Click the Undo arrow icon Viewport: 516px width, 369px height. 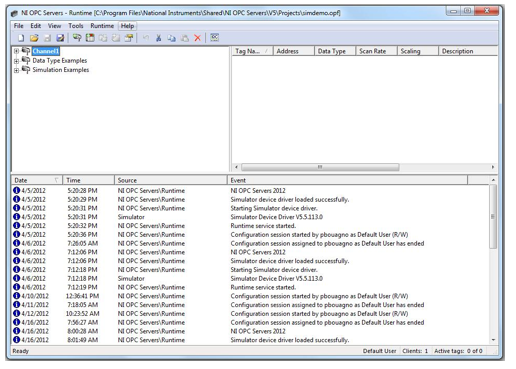(146, 38)
